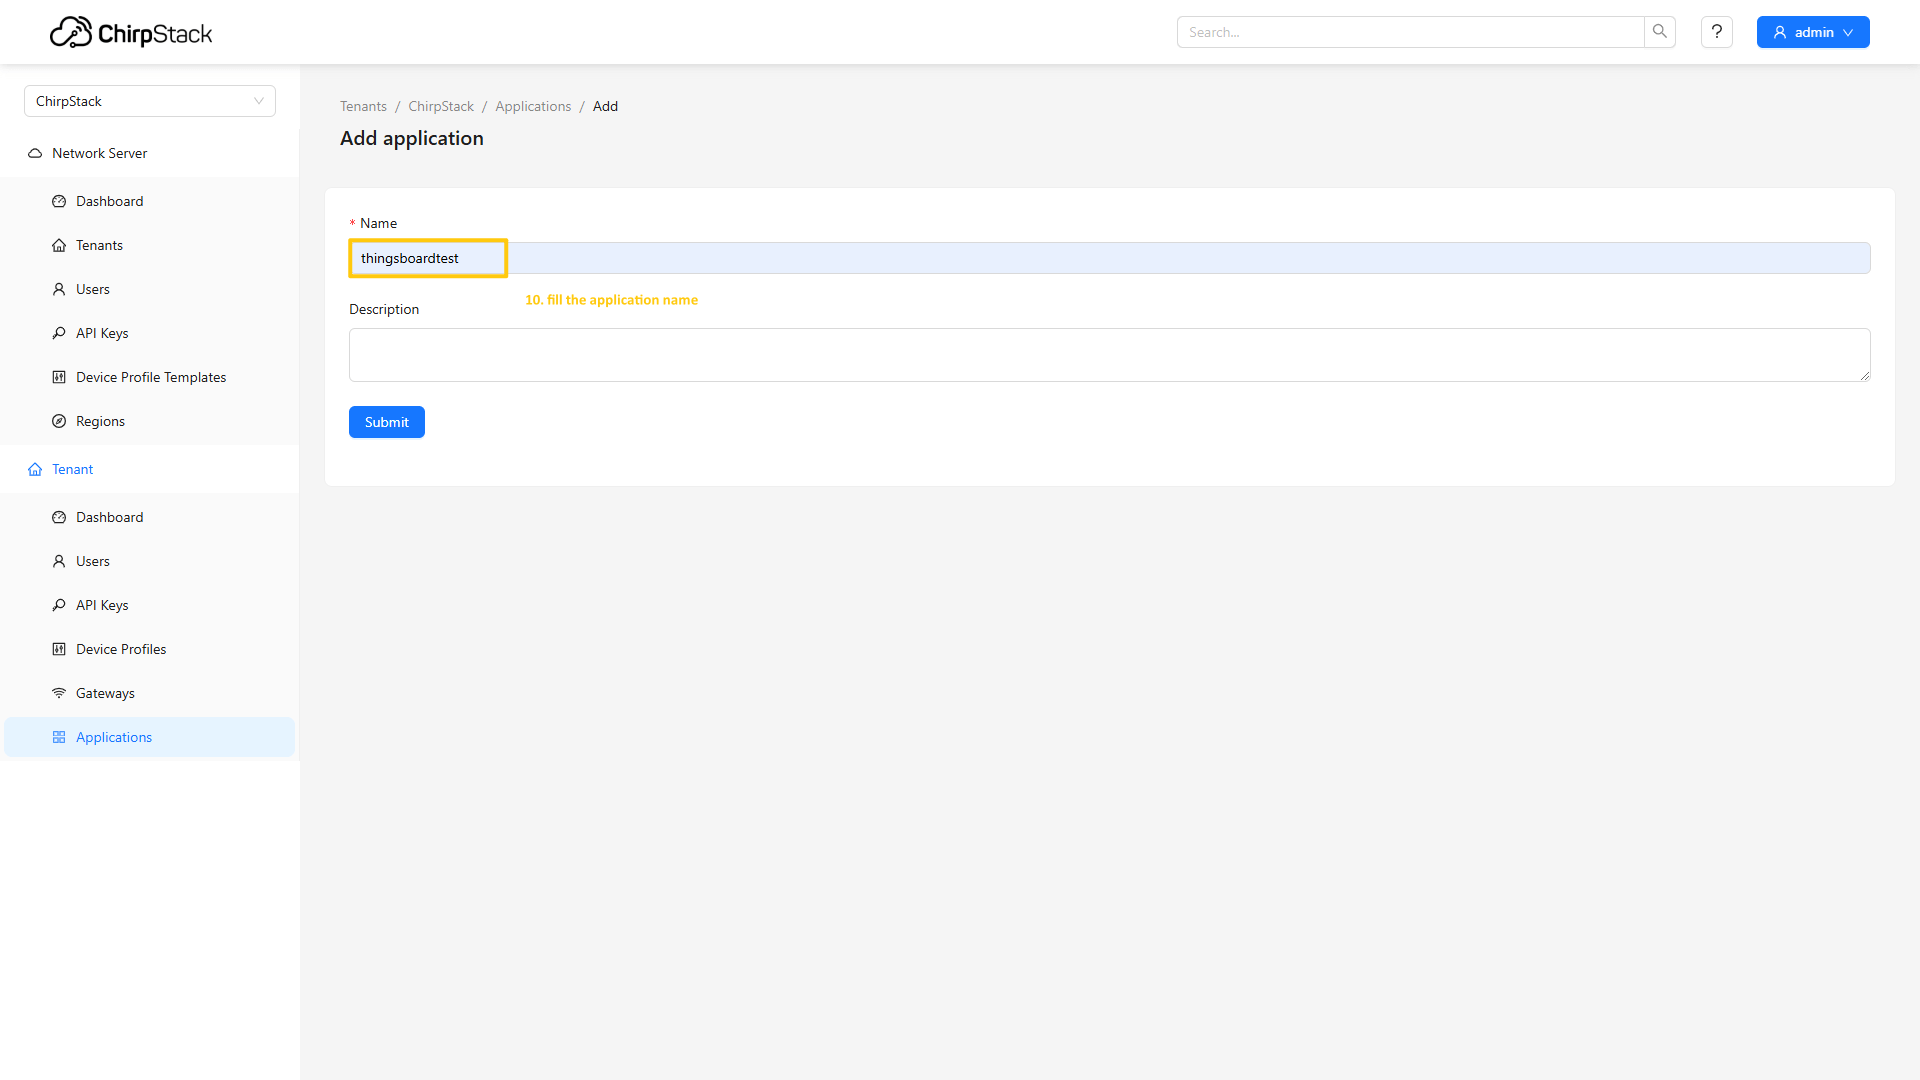Open the help question mark icon
1920x1080 pixels.
click(x=1716, y=32)
